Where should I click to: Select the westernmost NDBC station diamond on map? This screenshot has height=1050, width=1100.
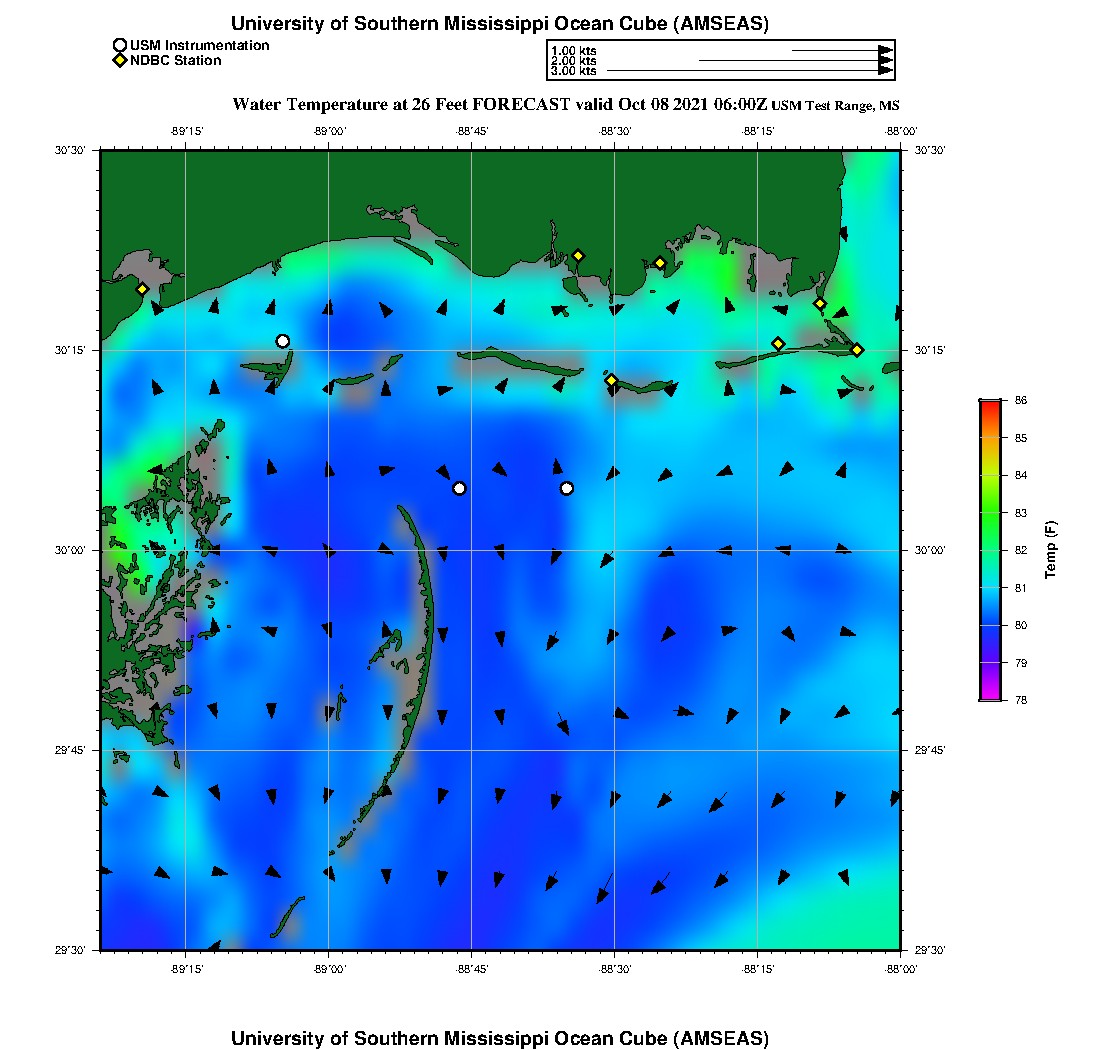pos(143,289)
